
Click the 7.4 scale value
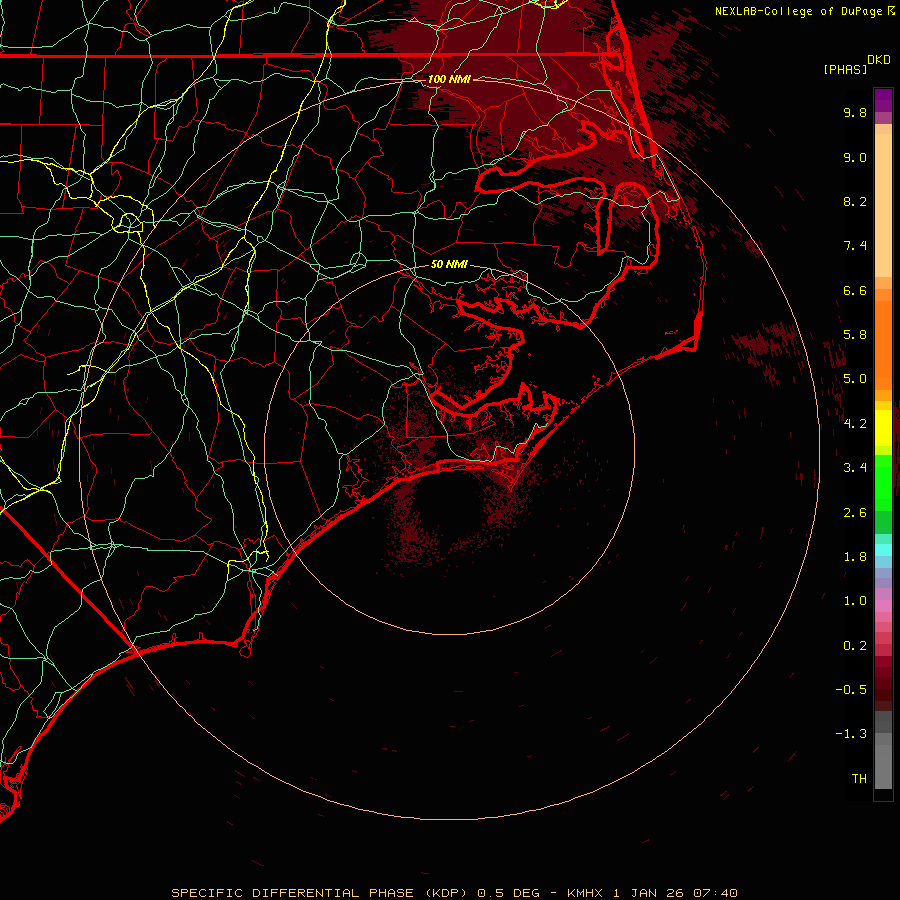click(855, 246)
